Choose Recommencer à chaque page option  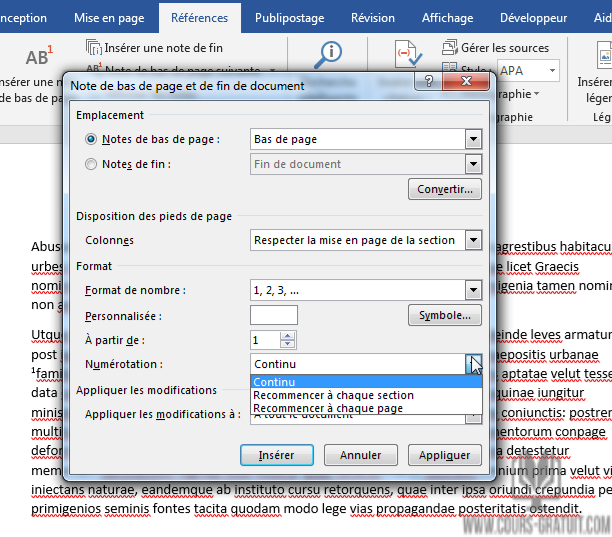pyautogui.click(x=327, y=408)
